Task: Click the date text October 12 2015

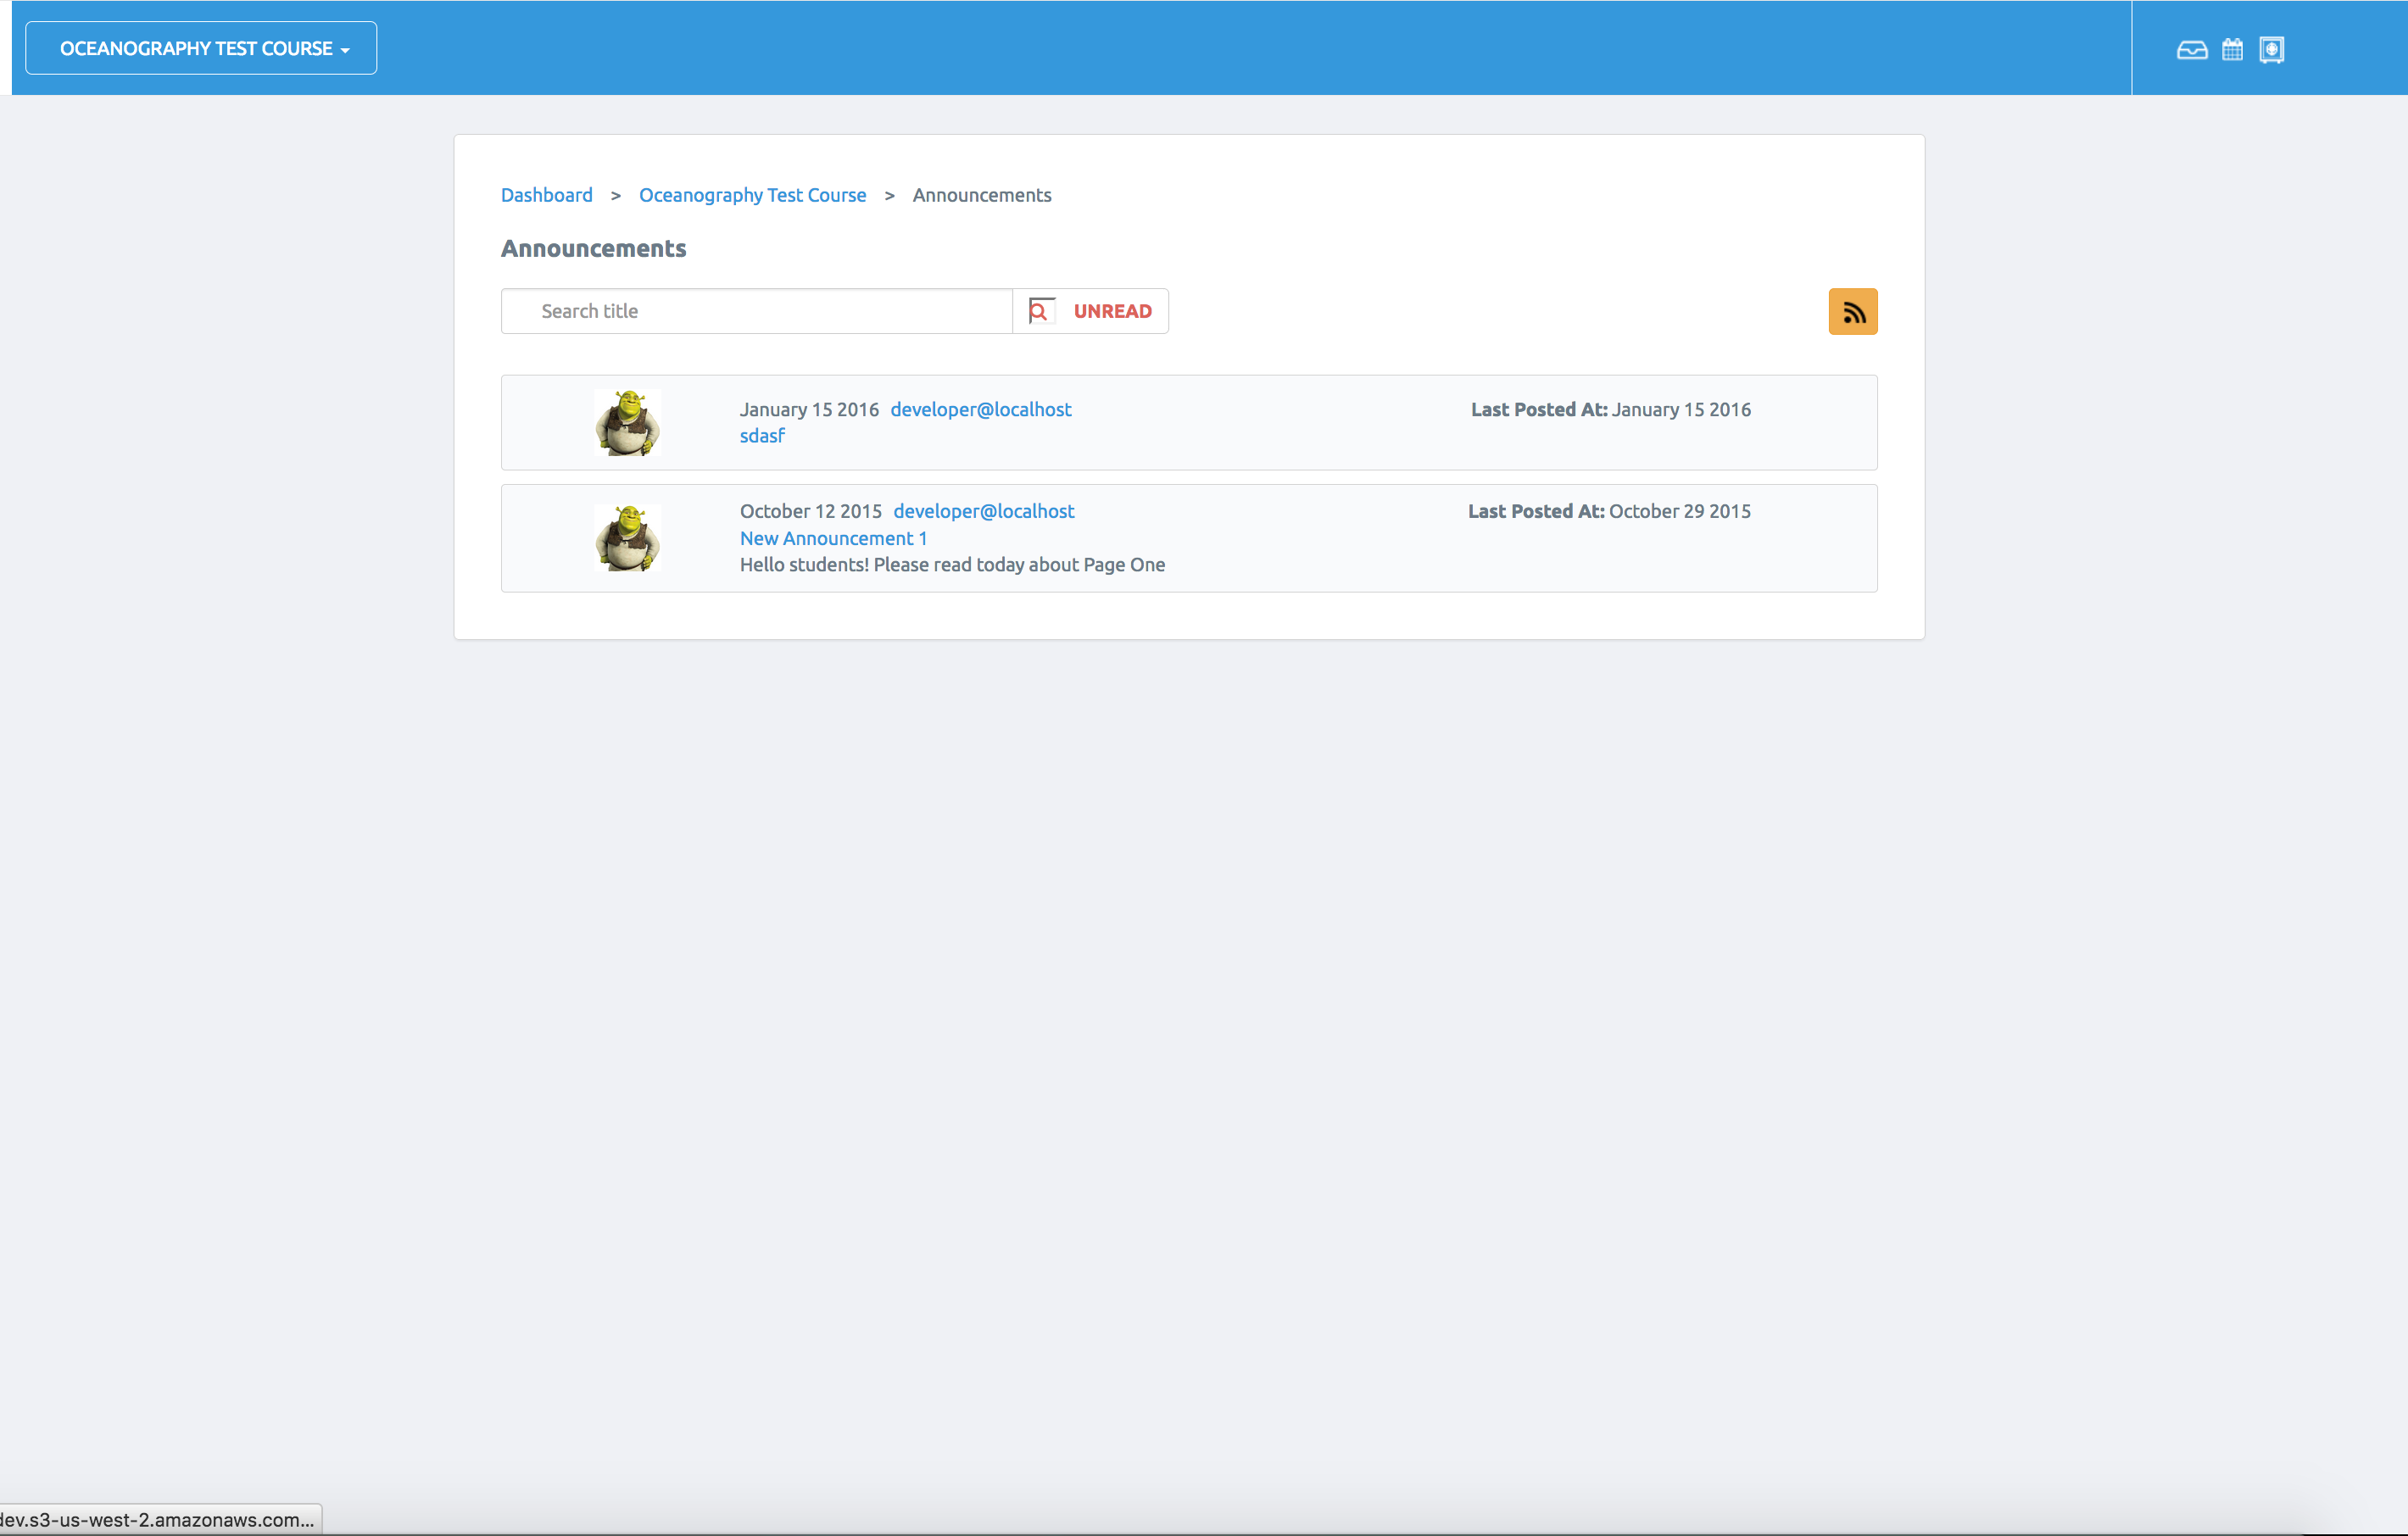Action: pyautogui.click(x=810, y=511)
